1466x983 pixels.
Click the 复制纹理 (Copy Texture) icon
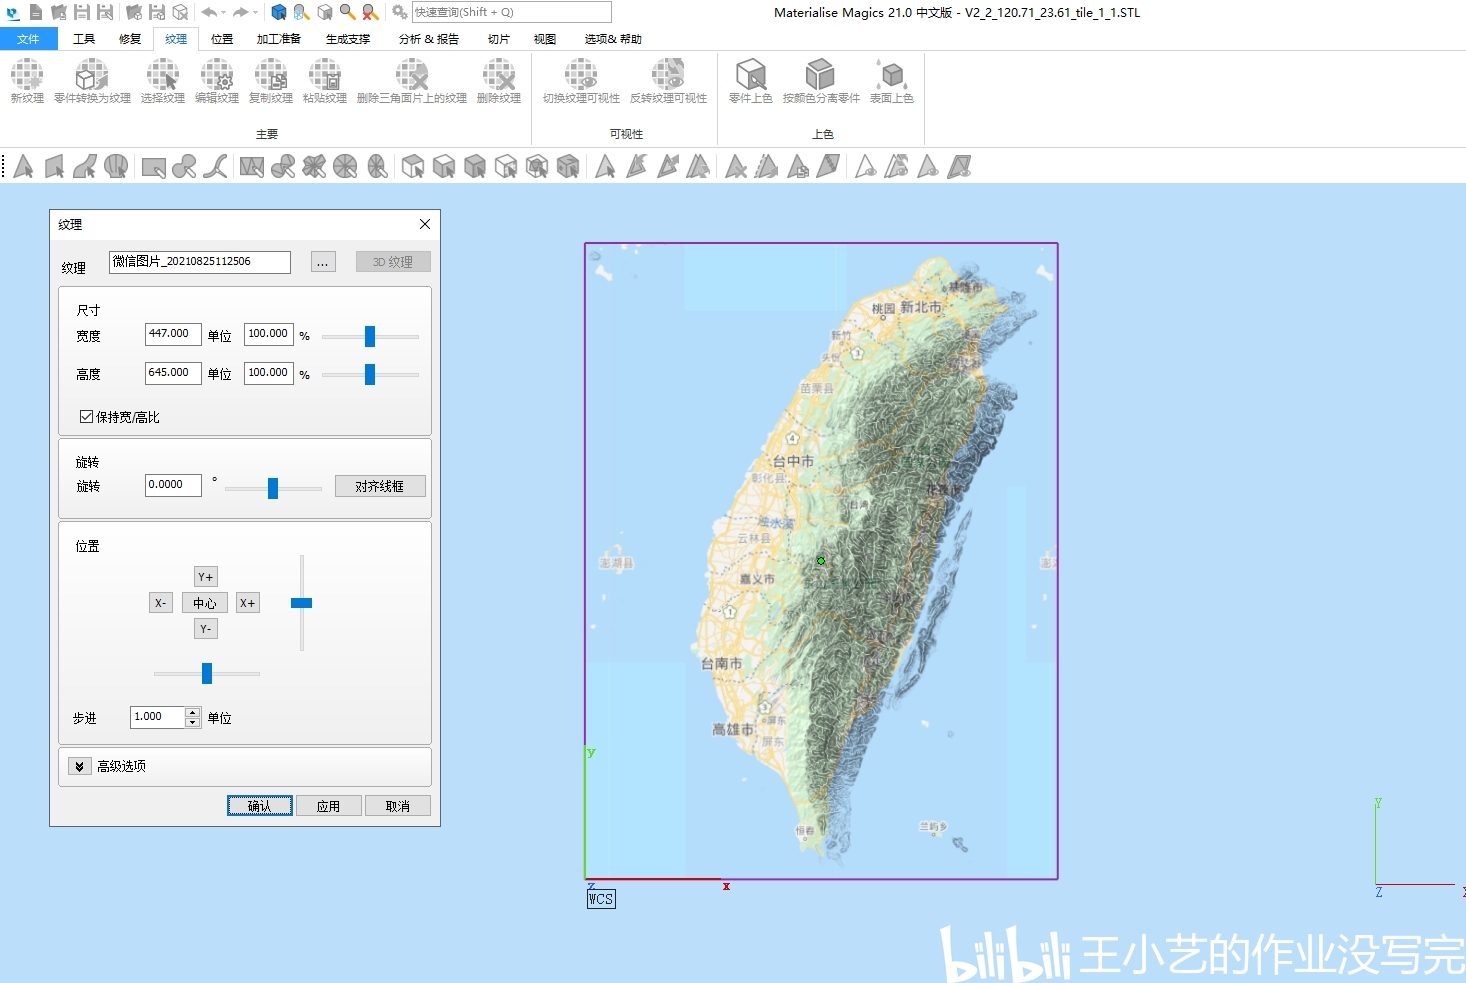[271, 81]
